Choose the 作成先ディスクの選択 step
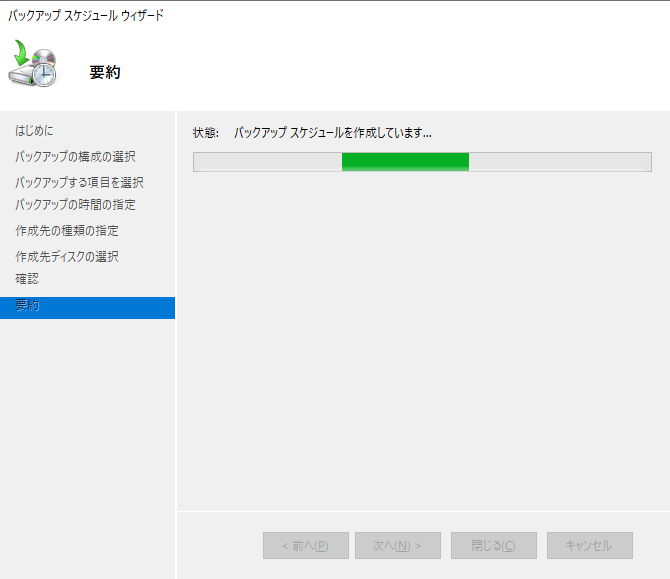 [x=67, y=256]
